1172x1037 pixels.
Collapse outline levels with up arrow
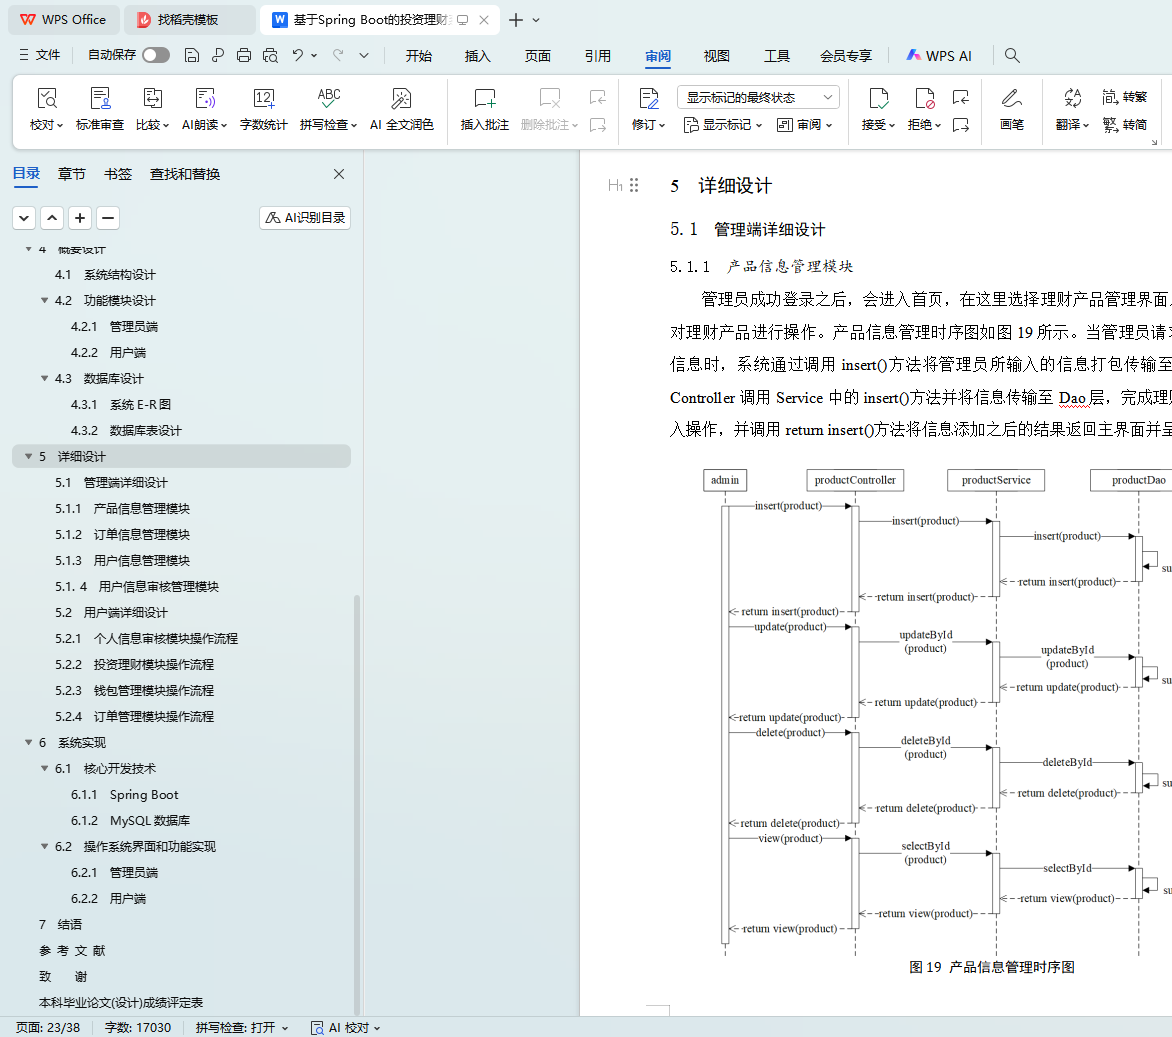coord(52,218)
